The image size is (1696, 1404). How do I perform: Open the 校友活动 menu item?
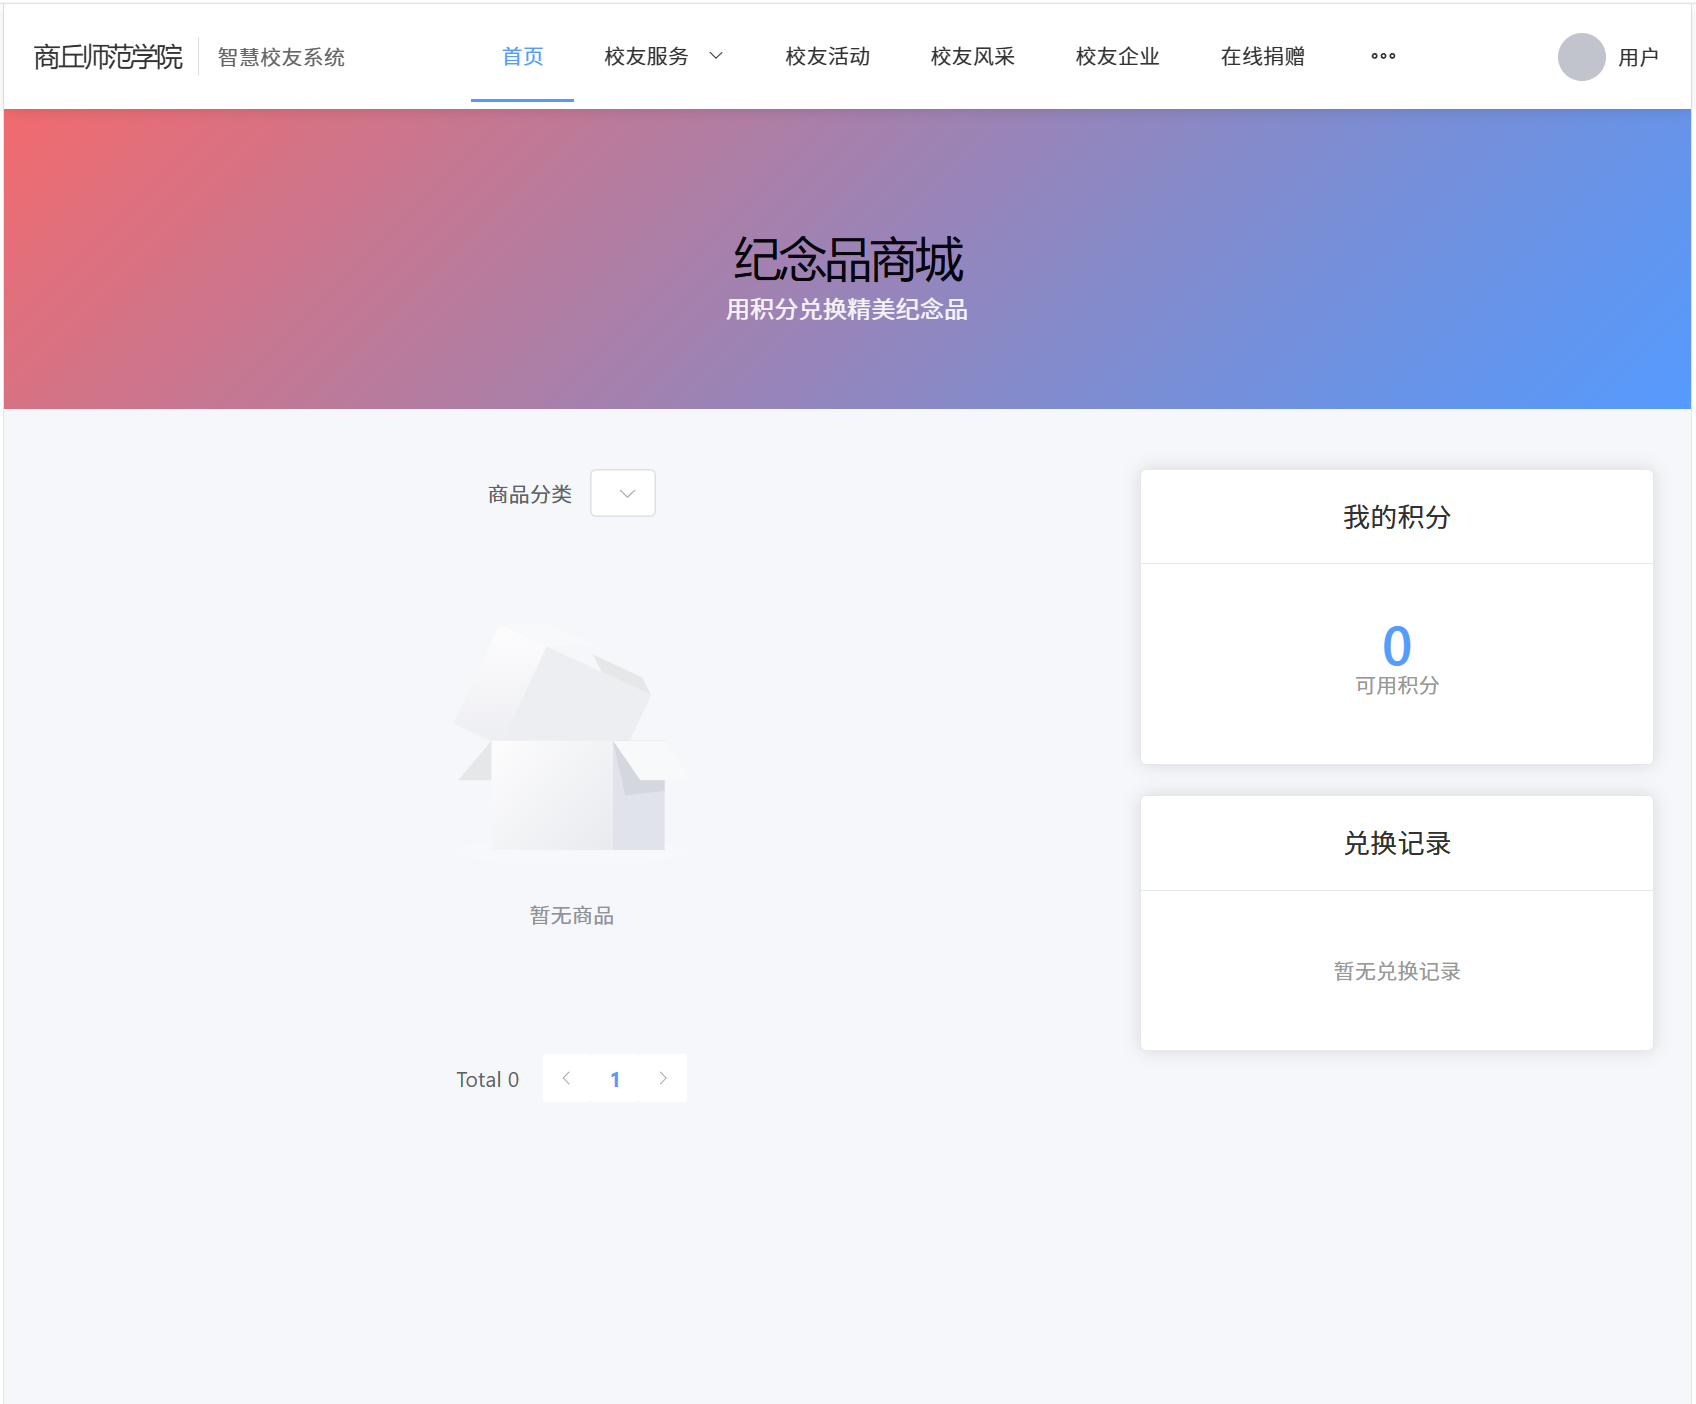pyautogui.click(x=827, y=56)
